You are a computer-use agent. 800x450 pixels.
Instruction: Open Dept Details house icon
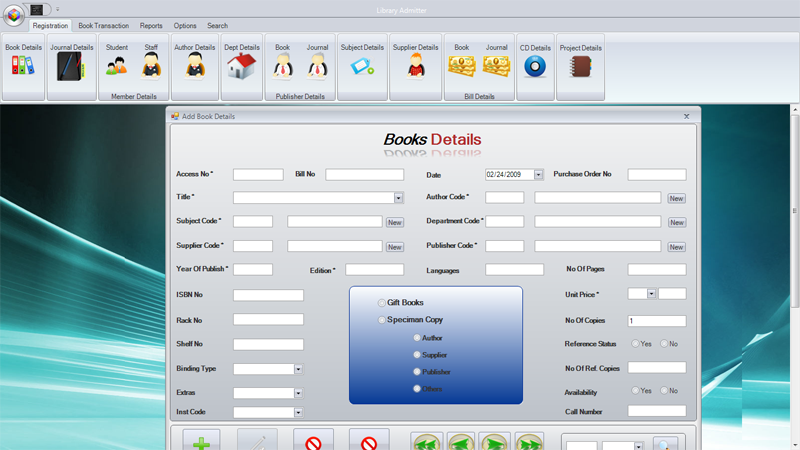pyautogui.click(x=242, y=66)
